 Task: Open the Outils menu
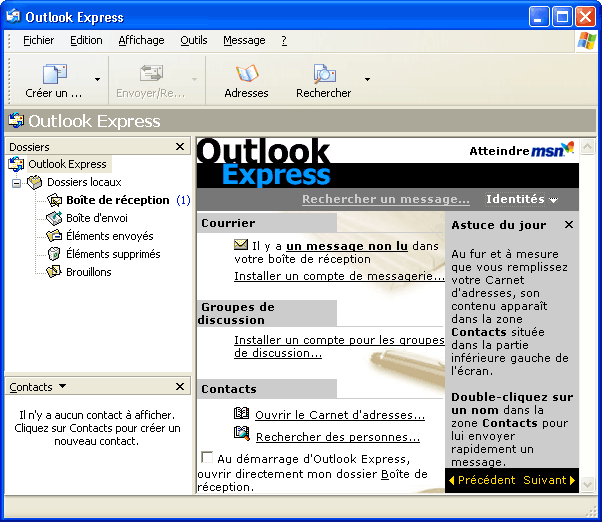tap(194, 40)
